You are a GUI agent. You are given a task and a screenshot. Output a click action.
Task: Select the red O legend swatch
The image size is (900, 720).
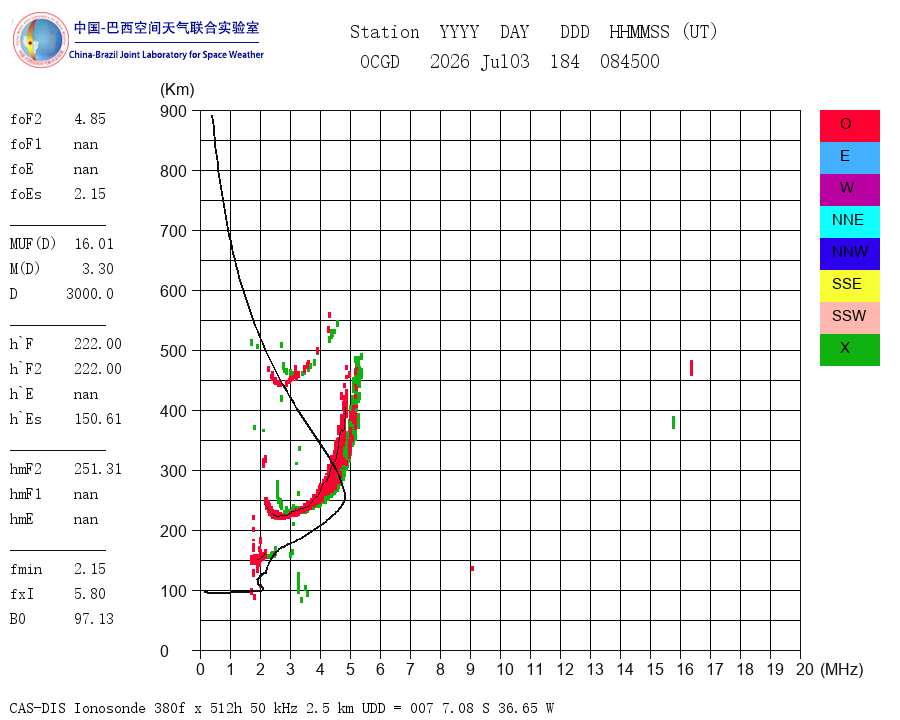[849, 126]
